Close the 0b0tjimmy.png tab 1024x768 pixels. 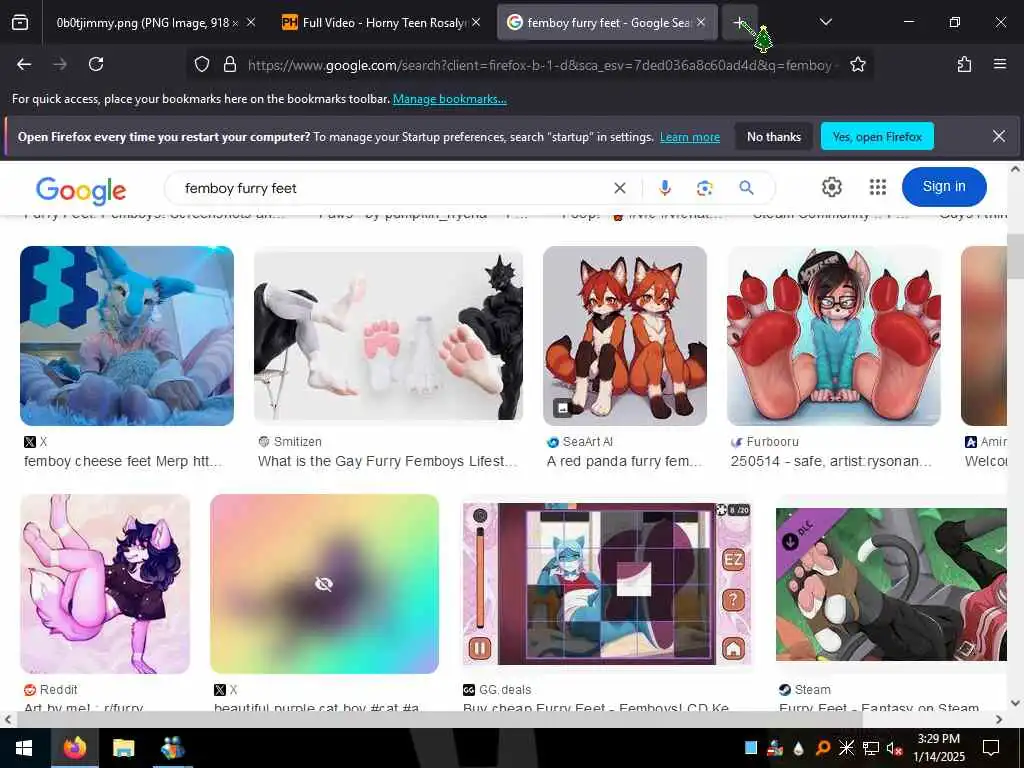pos(251,23)
